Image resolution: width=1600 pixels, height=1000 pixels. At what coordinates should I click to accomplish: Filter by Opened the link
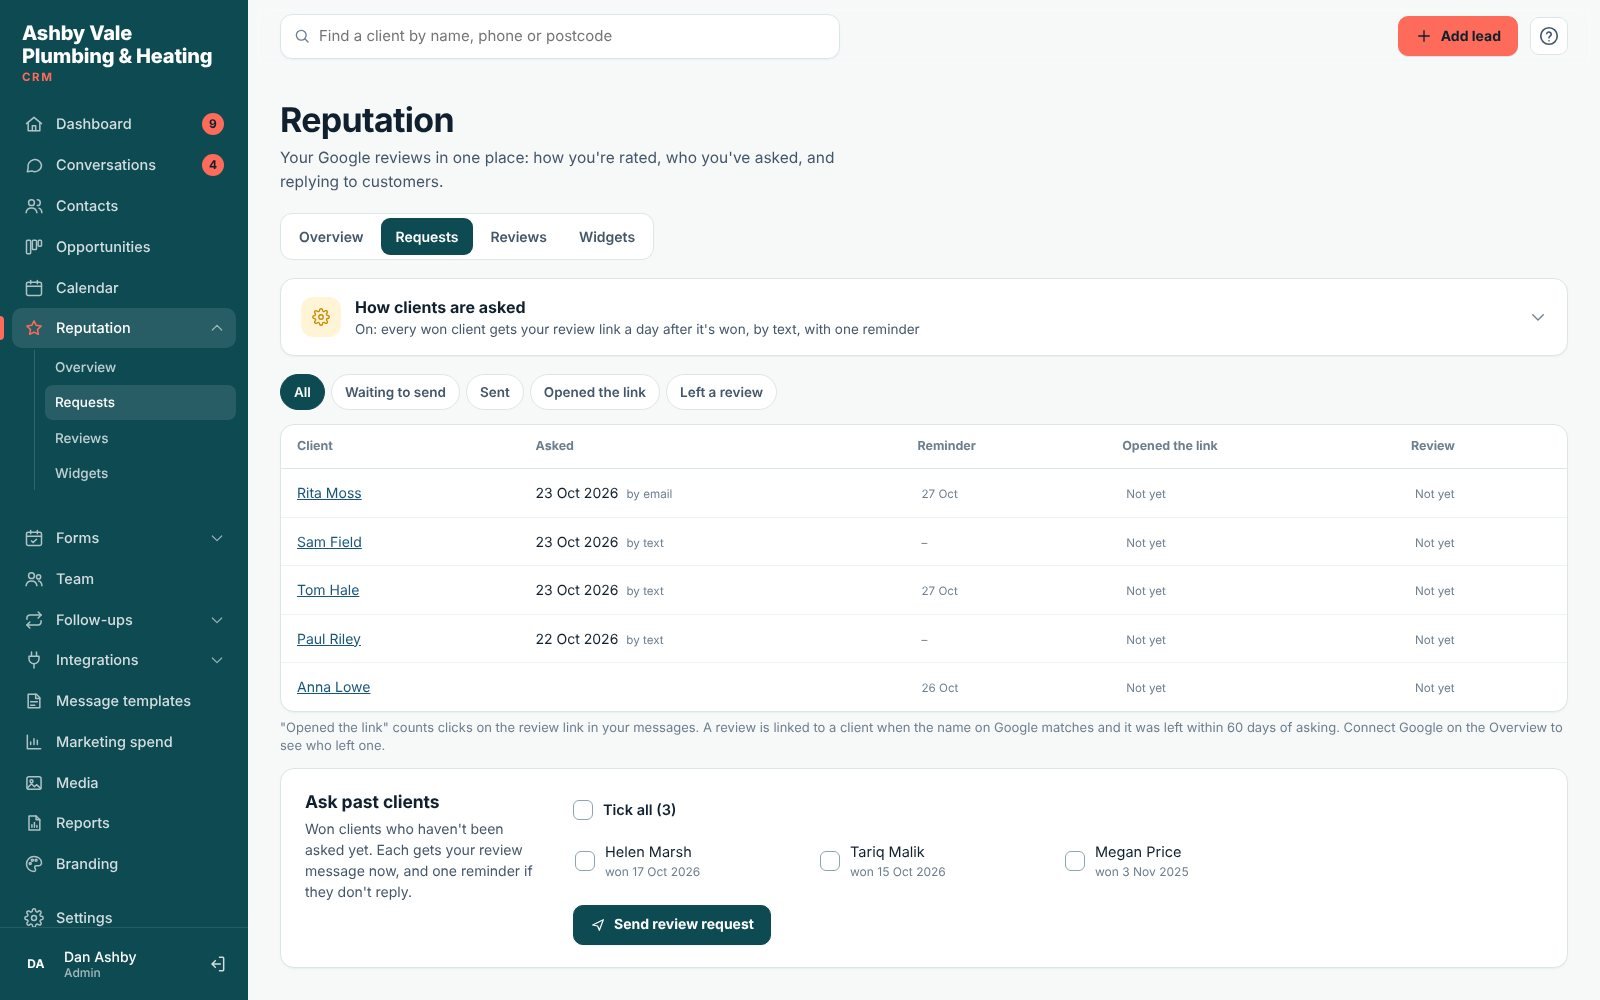tap(595, 392)
